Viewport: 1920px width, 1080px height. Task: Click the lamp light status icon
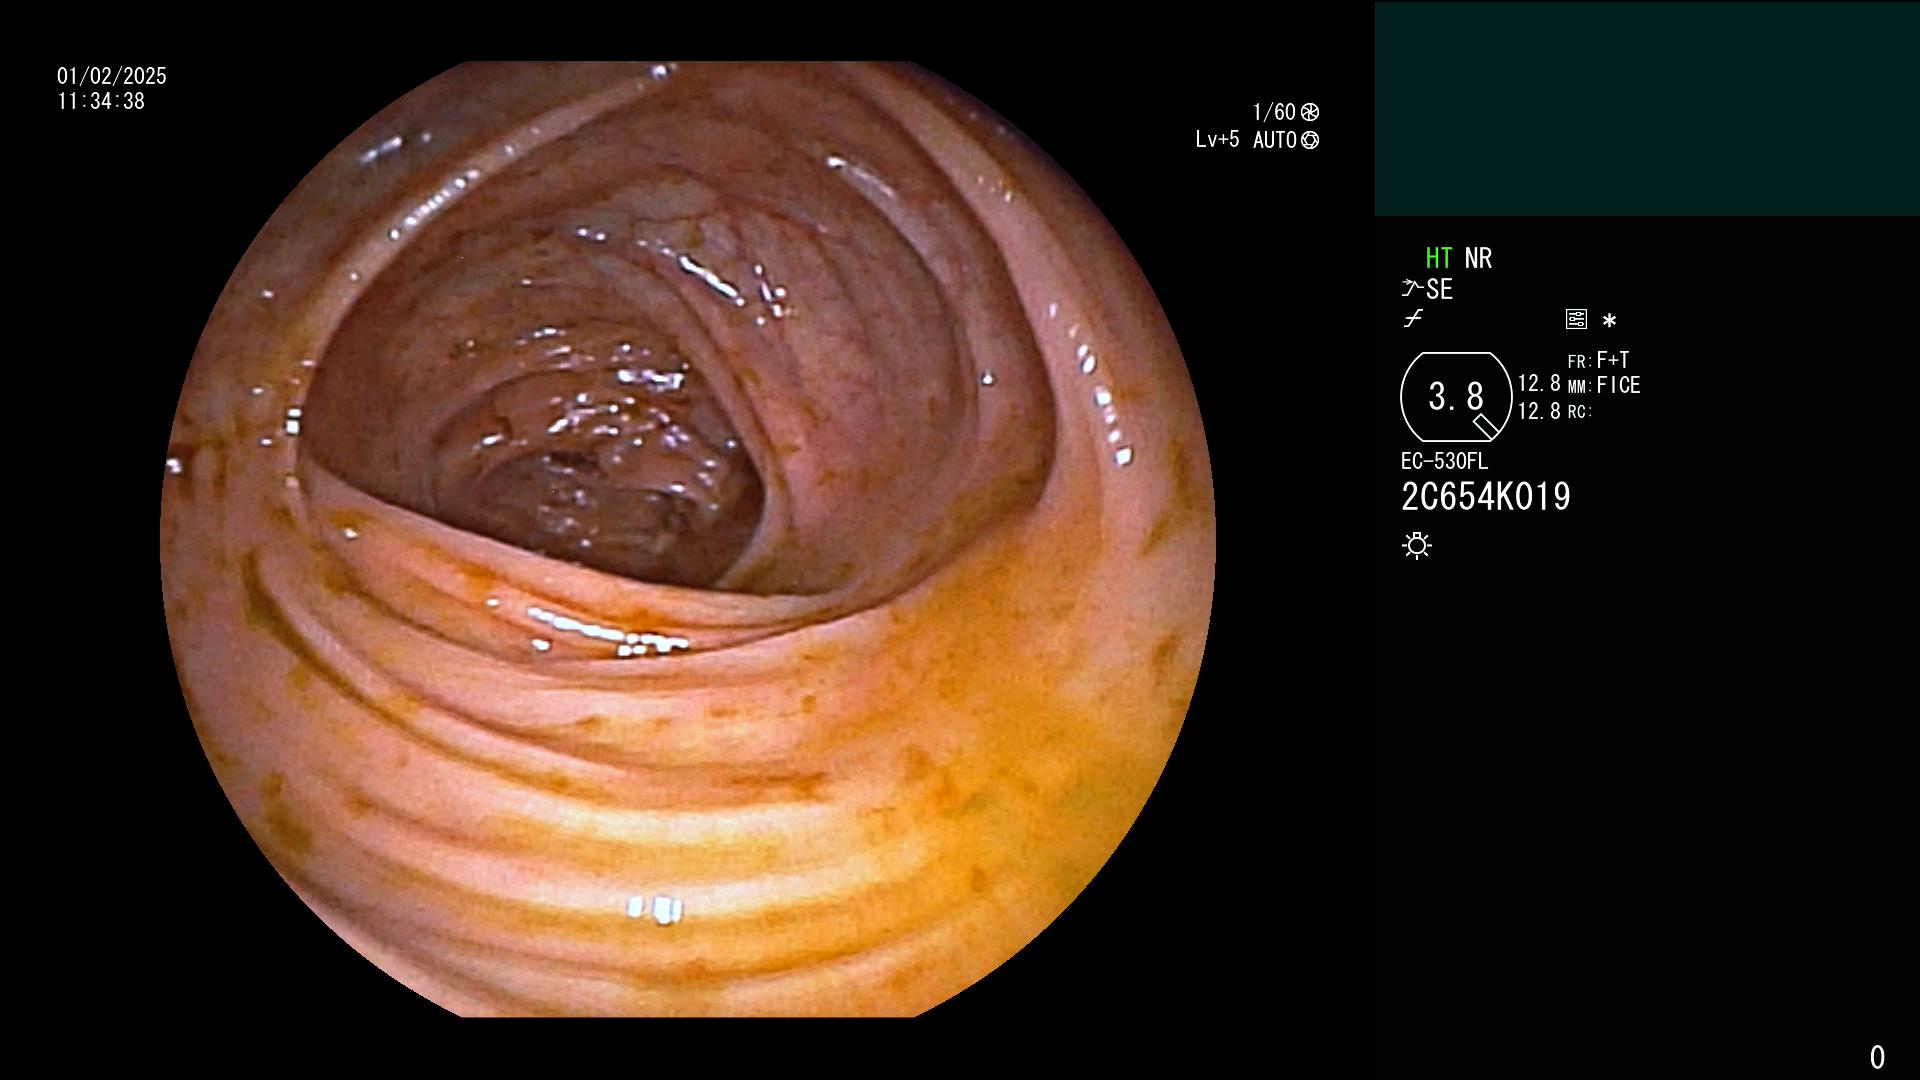click(1417, 545)
